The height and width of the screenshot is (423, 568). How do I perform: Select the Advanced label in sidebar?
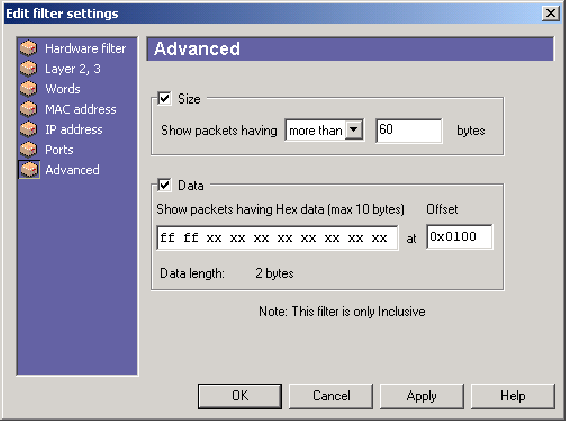(72, 169)
